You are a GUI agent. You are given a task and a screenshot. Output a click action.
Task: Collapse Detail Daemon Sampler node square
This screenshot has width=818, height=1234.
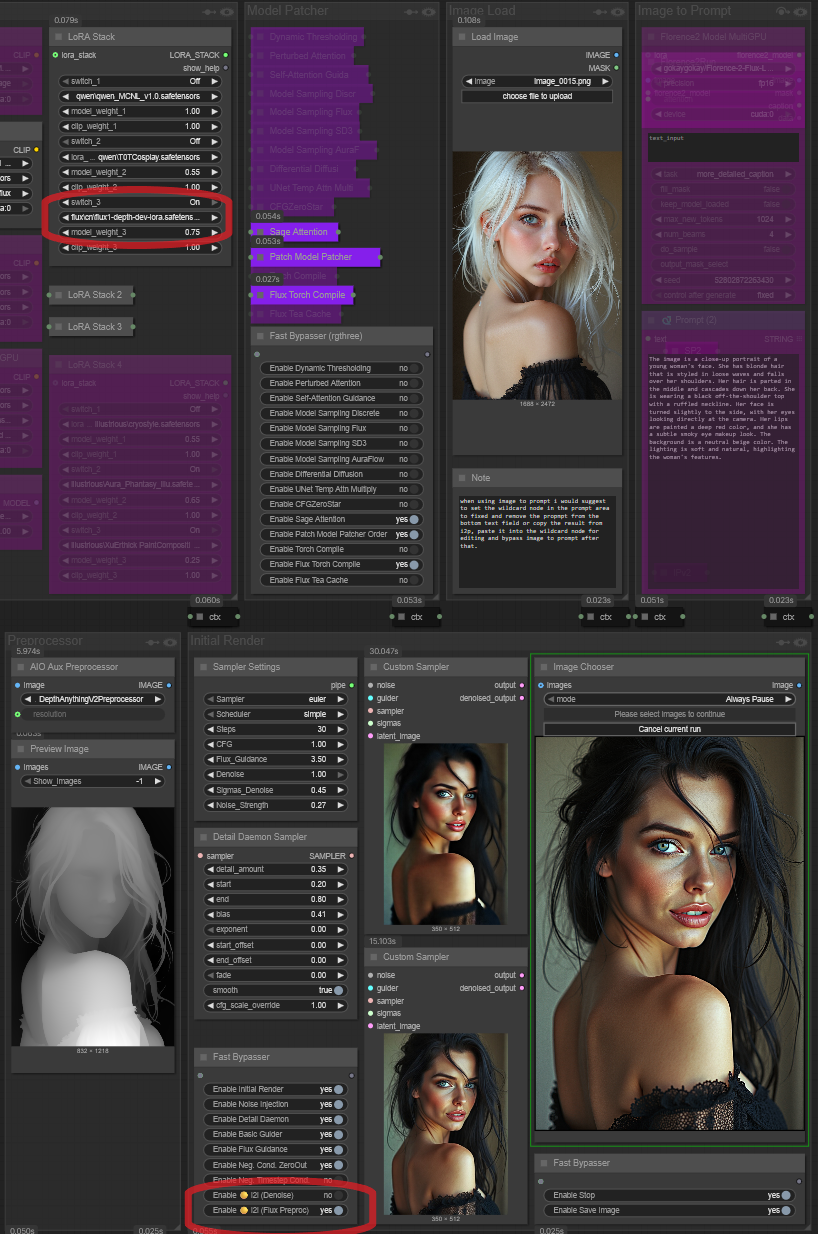click(203, 837)
